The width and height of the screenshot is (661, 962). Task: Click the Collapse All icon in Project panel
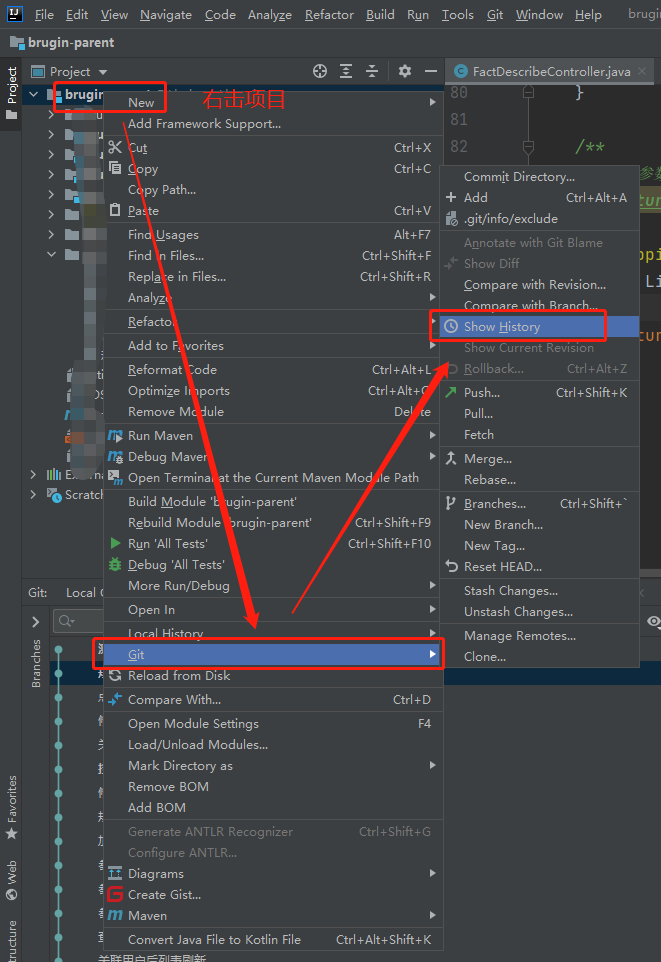372,71
